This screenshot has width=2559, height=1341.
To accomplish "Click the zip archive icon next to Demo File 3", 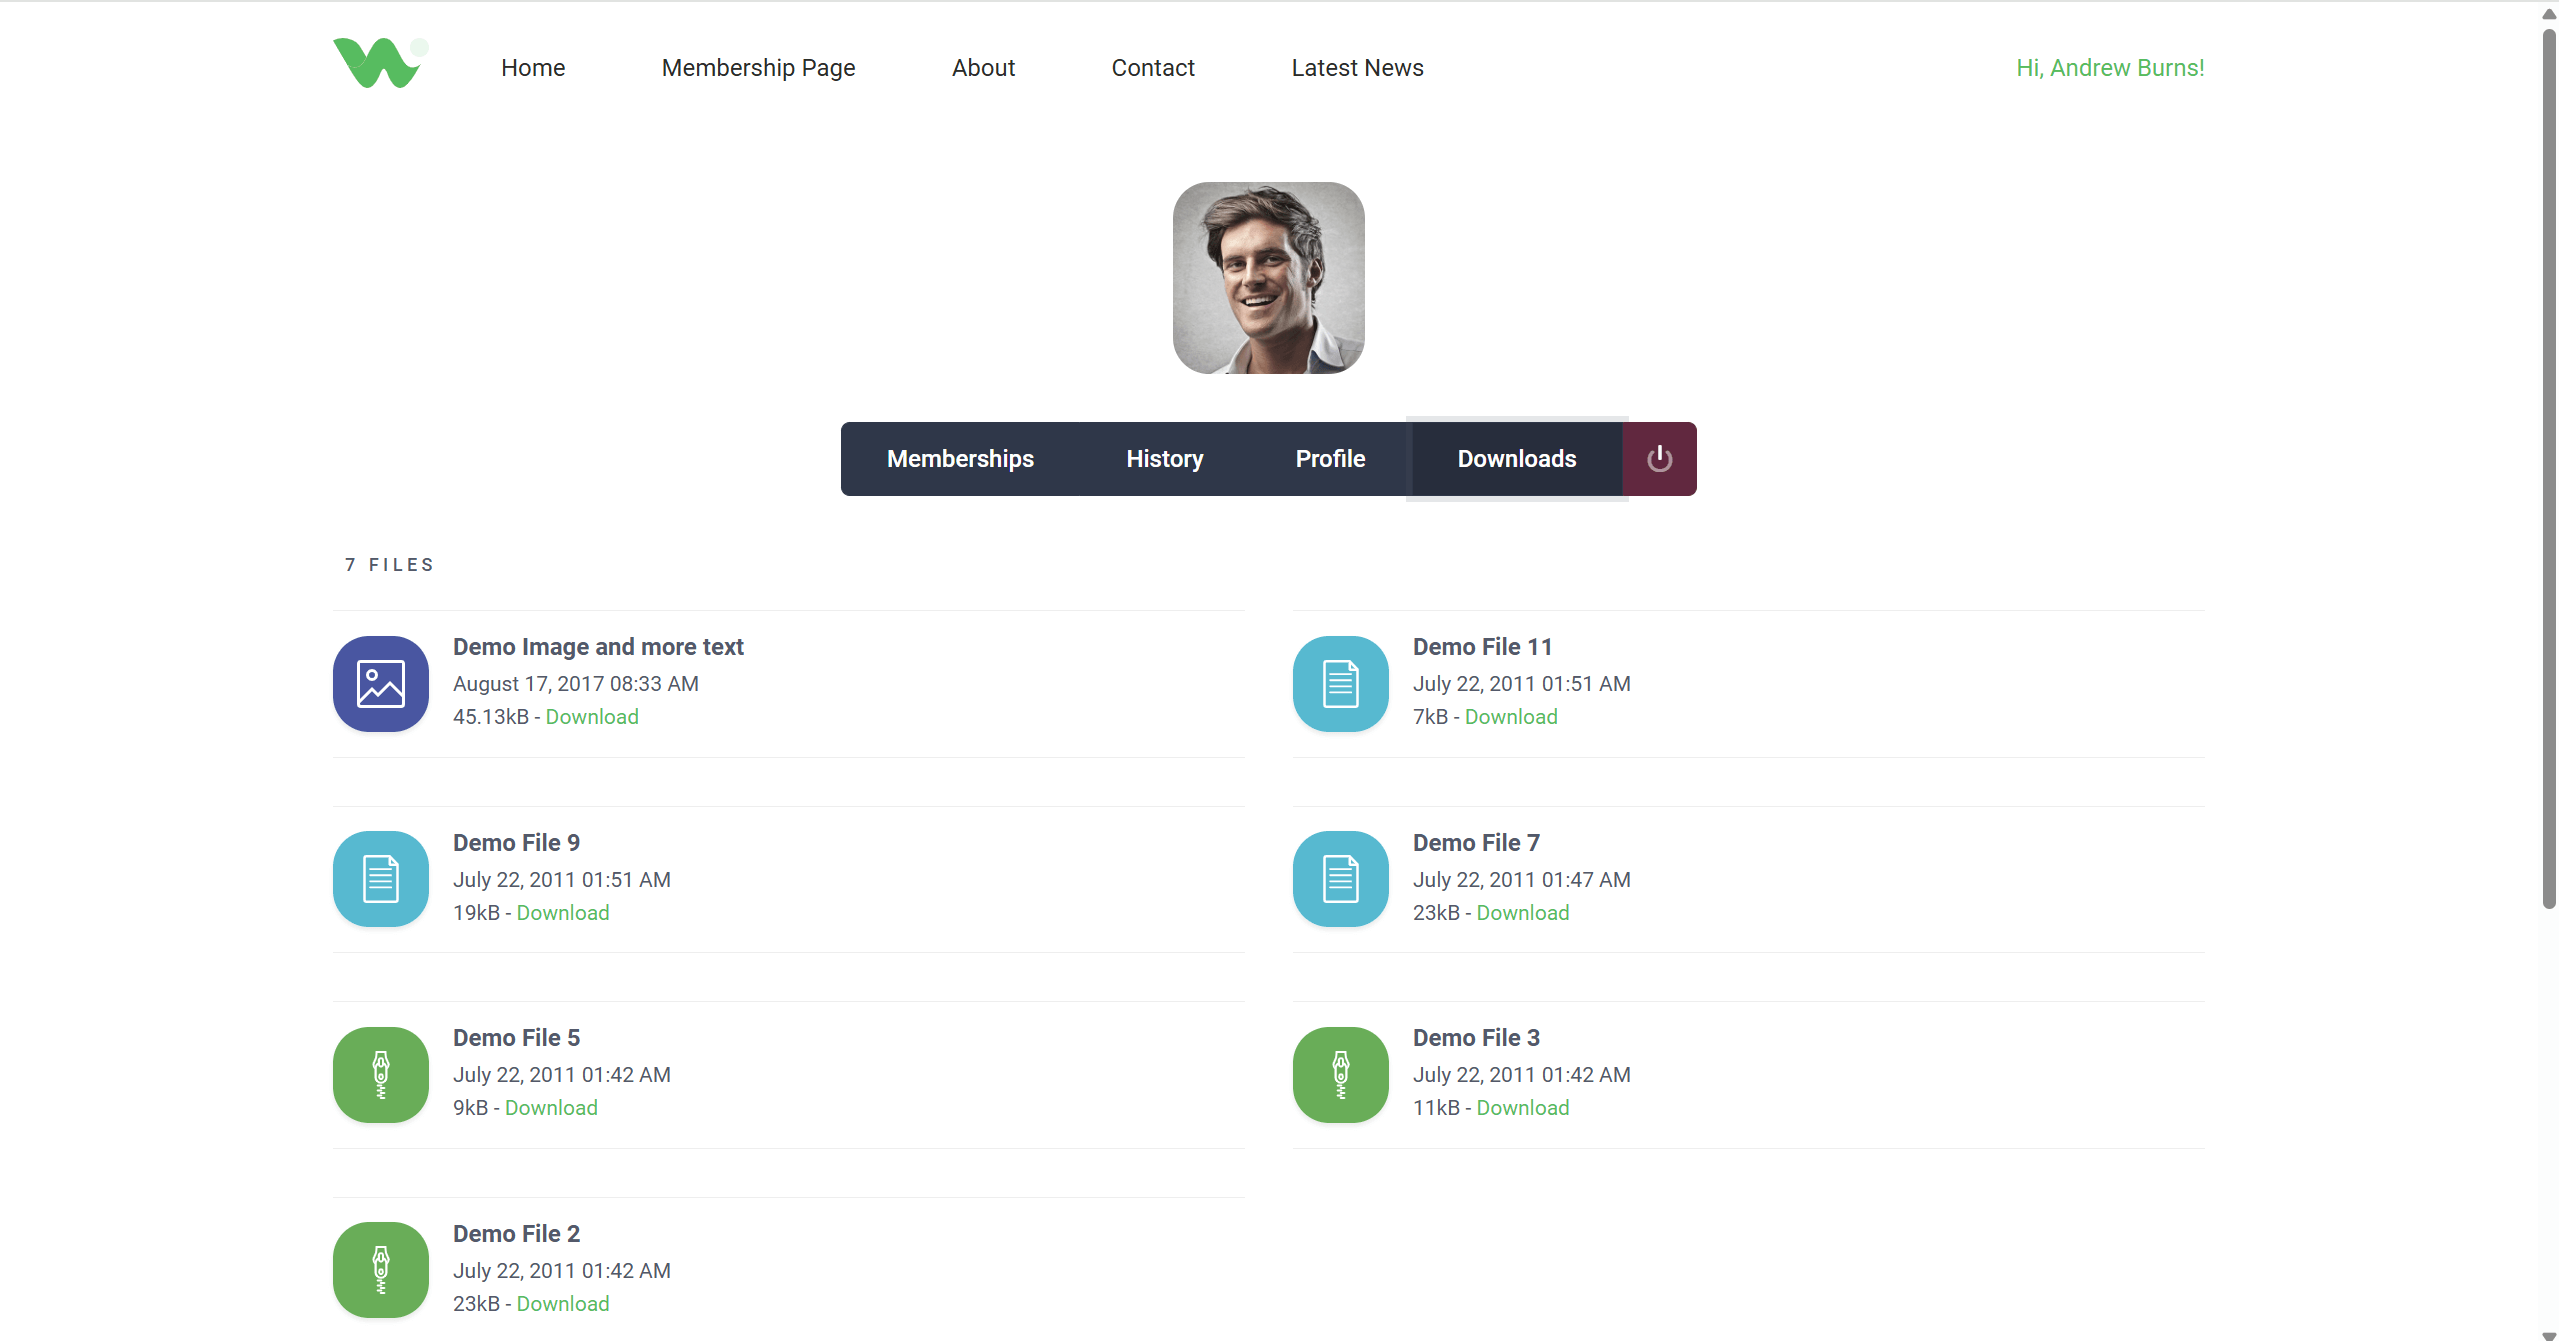I will click(1340, 1074).
